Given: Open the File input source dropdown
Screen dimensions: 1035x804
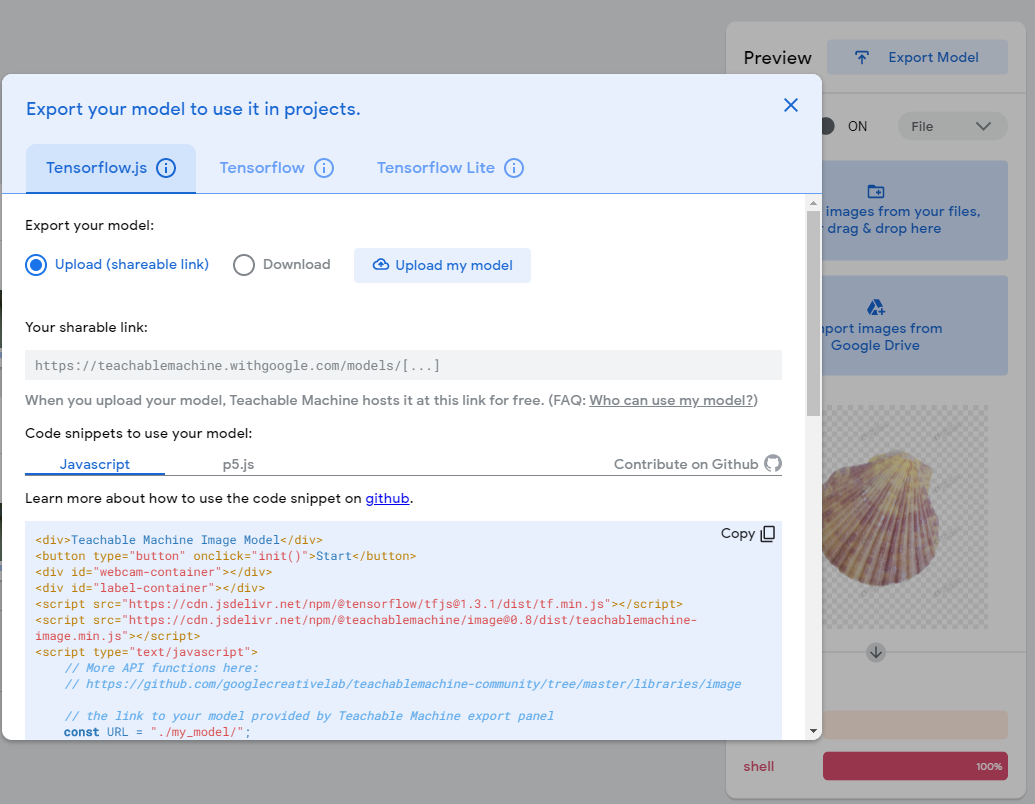Looking at the screenshot, I should coord(952,126).
